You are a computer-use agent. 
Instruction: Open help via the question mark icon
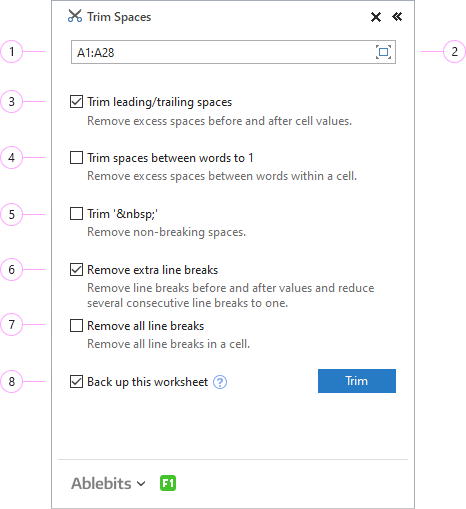pos(220,382)
